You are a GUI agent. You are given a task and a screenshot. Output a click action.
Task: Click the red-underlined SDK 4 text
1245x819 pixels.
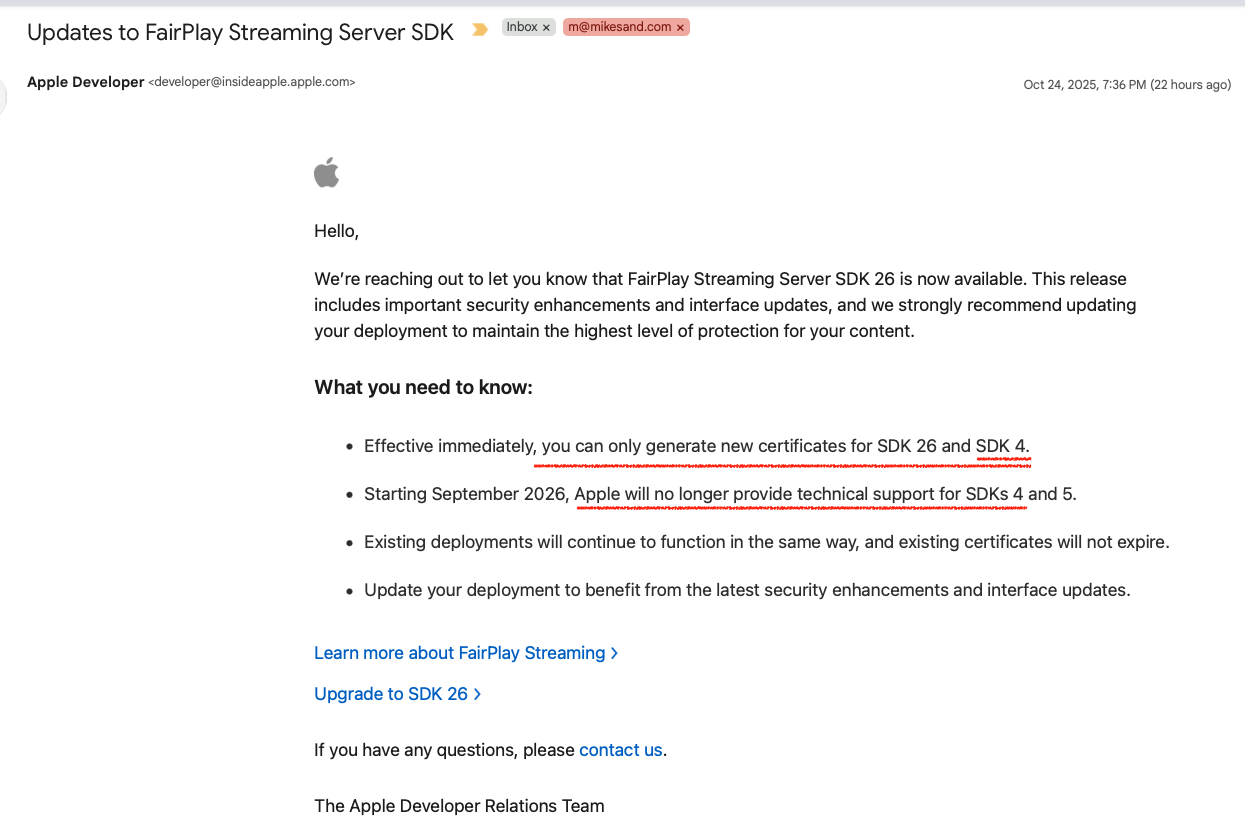[1001, 446]
